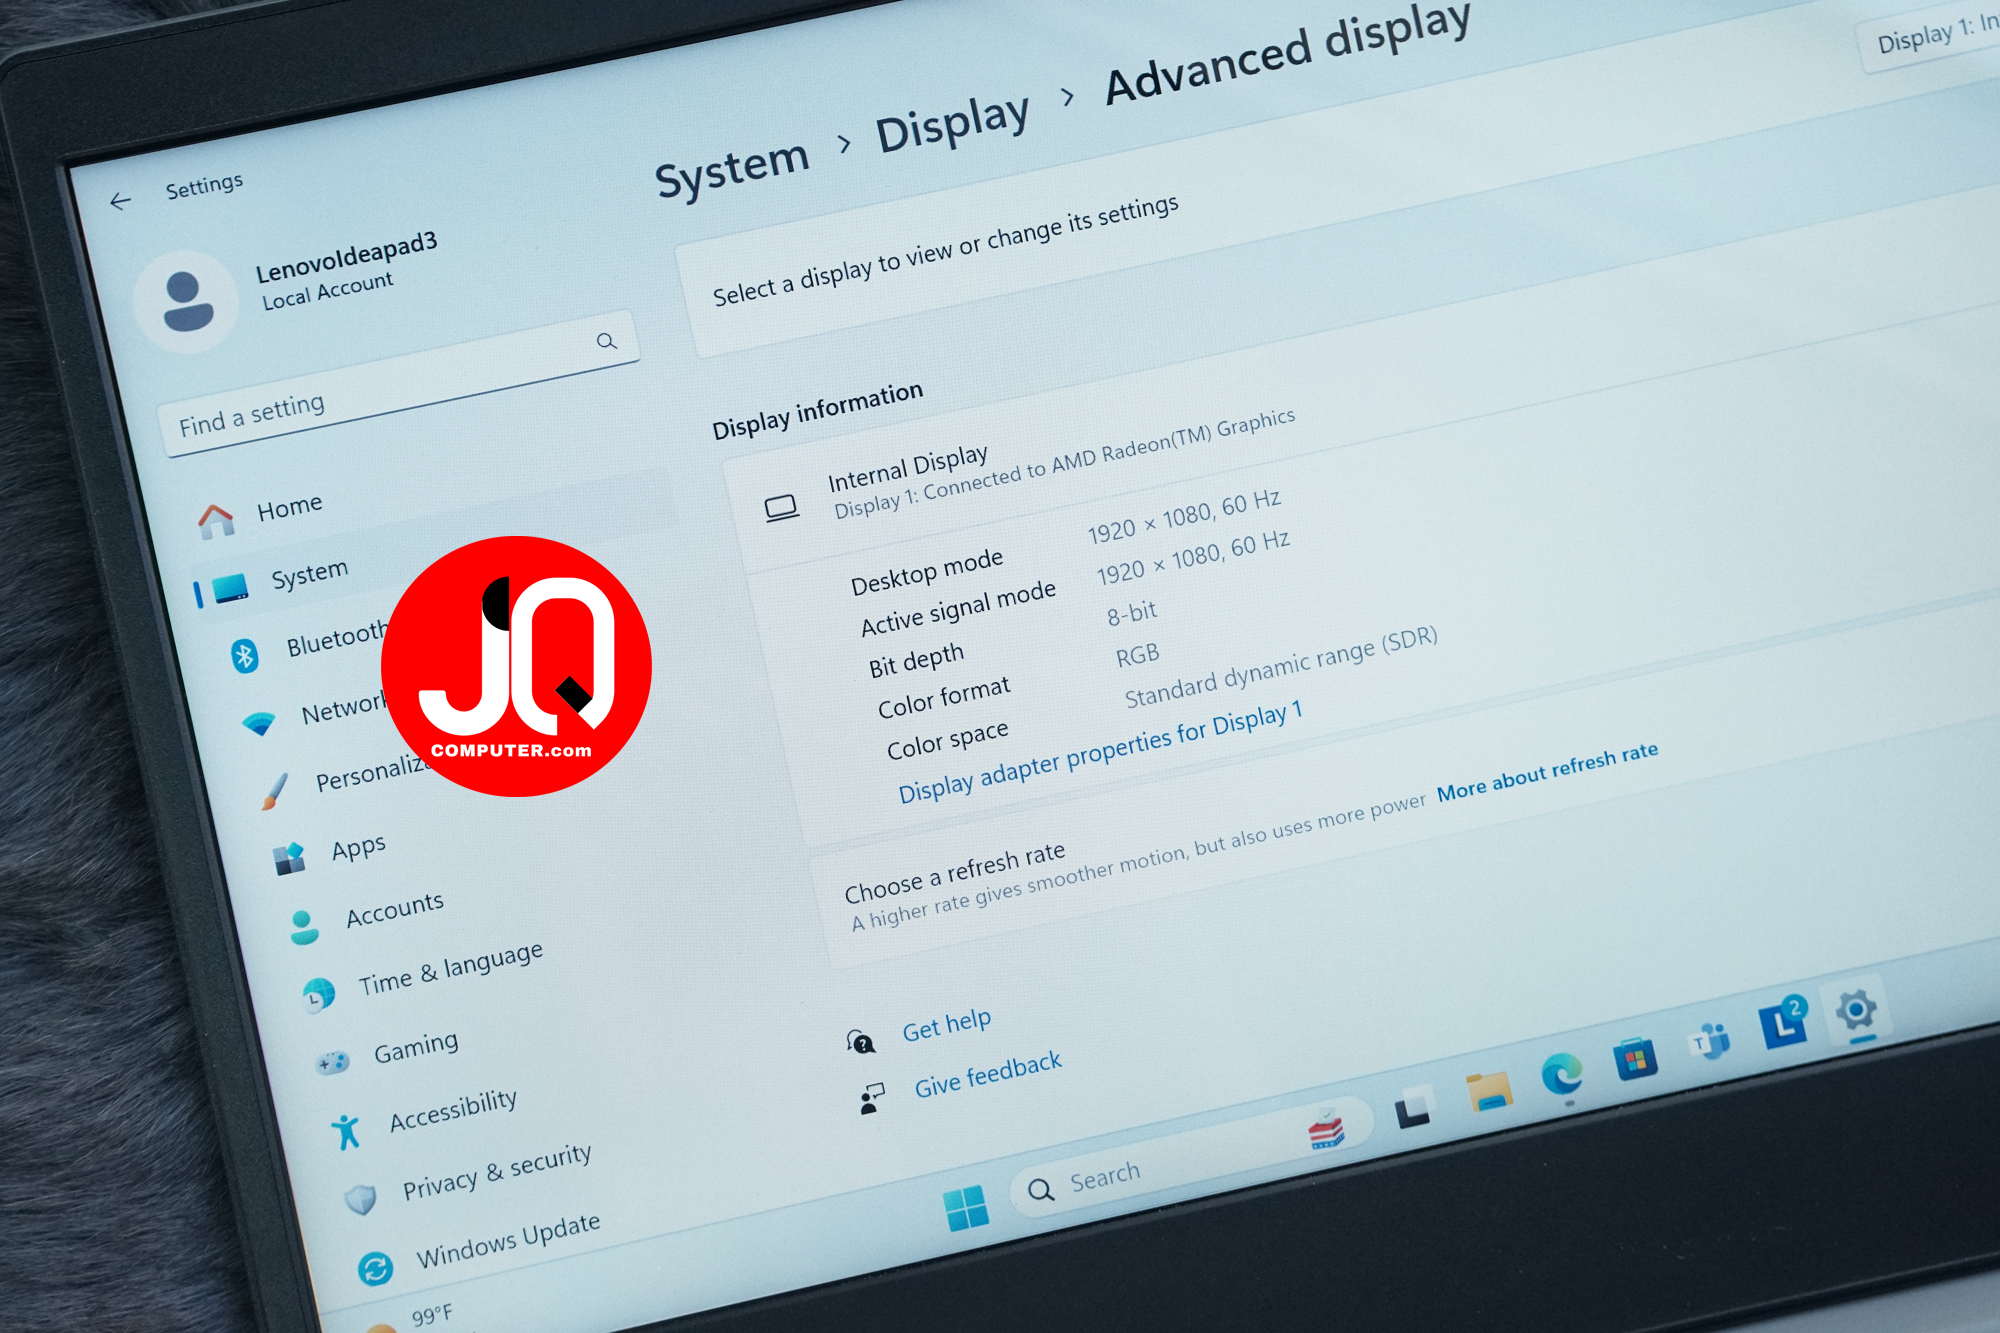Click the Give feedback person icon
This screenshot has width=2000, height=1333.
point(871,1098)
